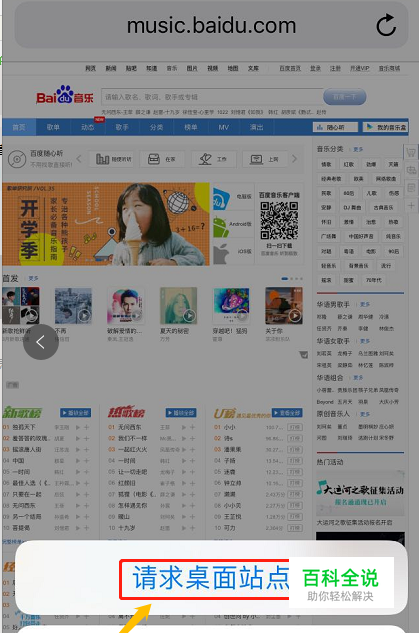Open 我的音乐盒 button
The image size is (419, 633).
pyautogui.click(x=385, y=127)
